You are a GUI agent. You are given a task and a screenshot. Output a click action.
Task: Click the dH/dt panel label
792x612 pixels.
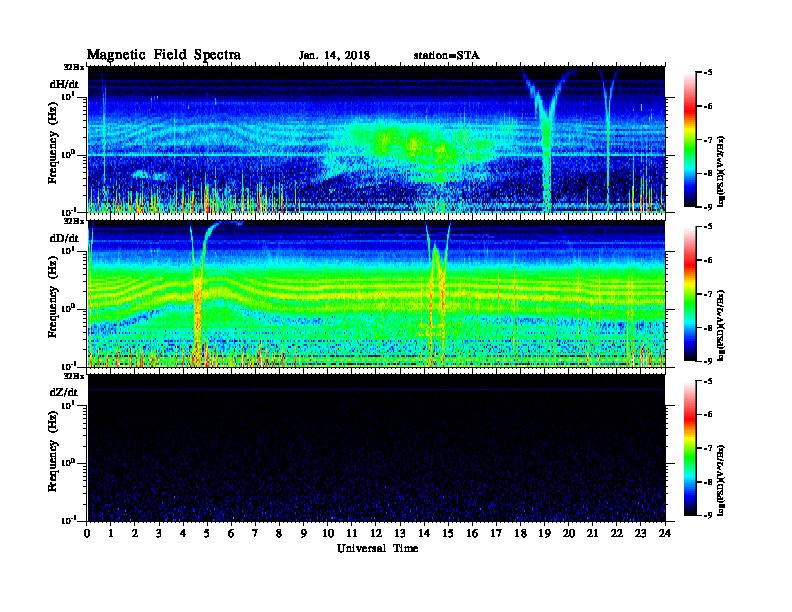tap(64, 84)
